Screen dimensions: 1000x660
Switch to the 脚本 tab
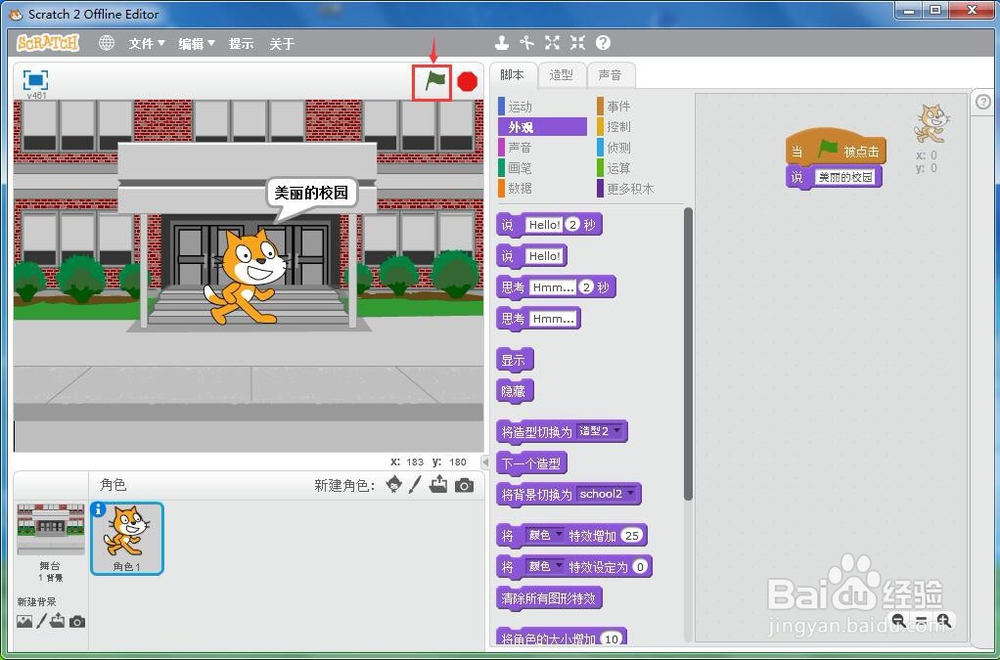(512, 75)
